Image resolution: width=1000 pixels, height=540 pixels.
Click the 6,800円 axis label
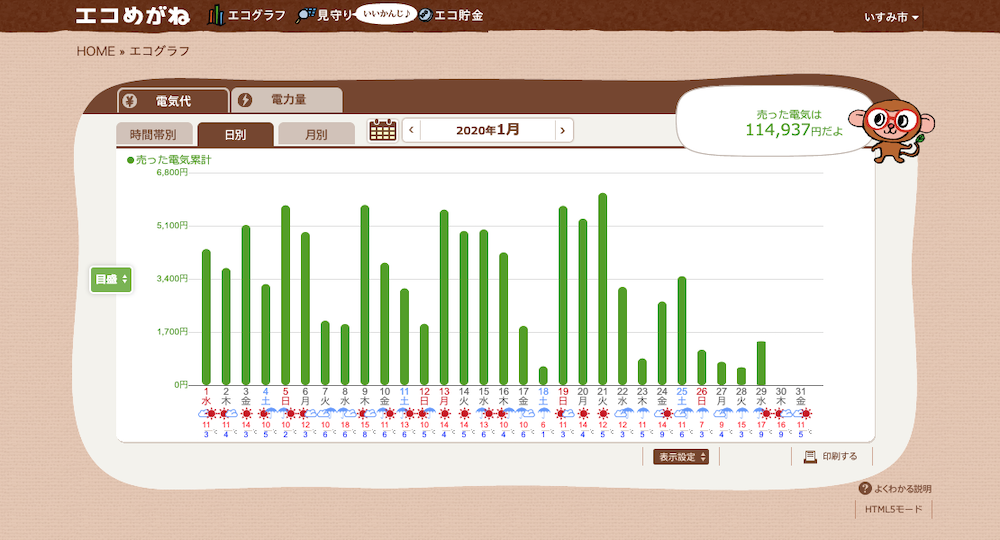pos(172,172)
